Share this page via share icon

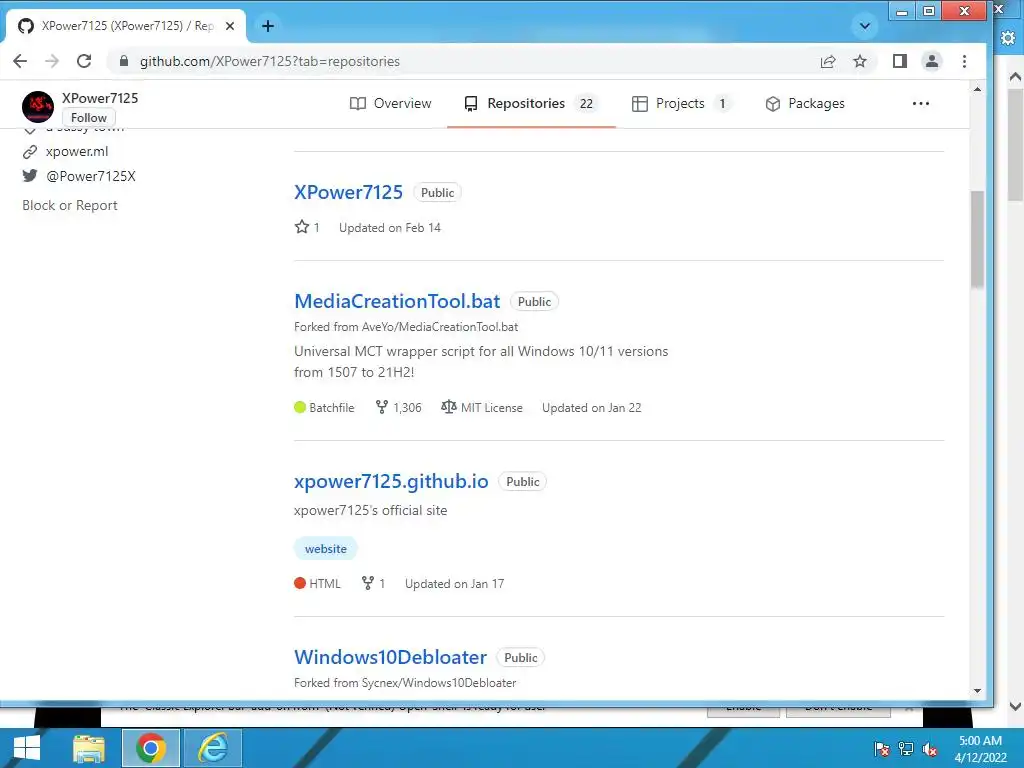(827, 61)
